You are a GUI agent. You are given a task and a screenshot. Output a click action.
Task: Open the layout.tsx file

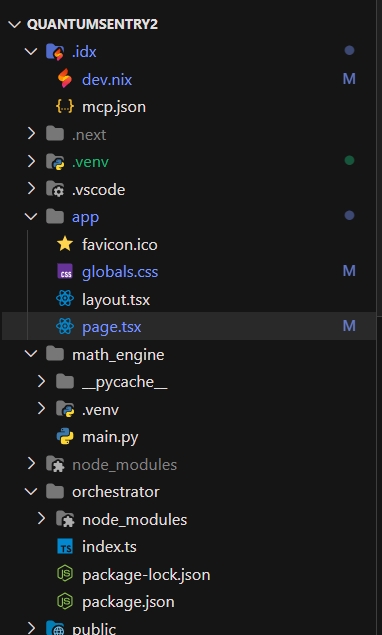click(116, 300)
